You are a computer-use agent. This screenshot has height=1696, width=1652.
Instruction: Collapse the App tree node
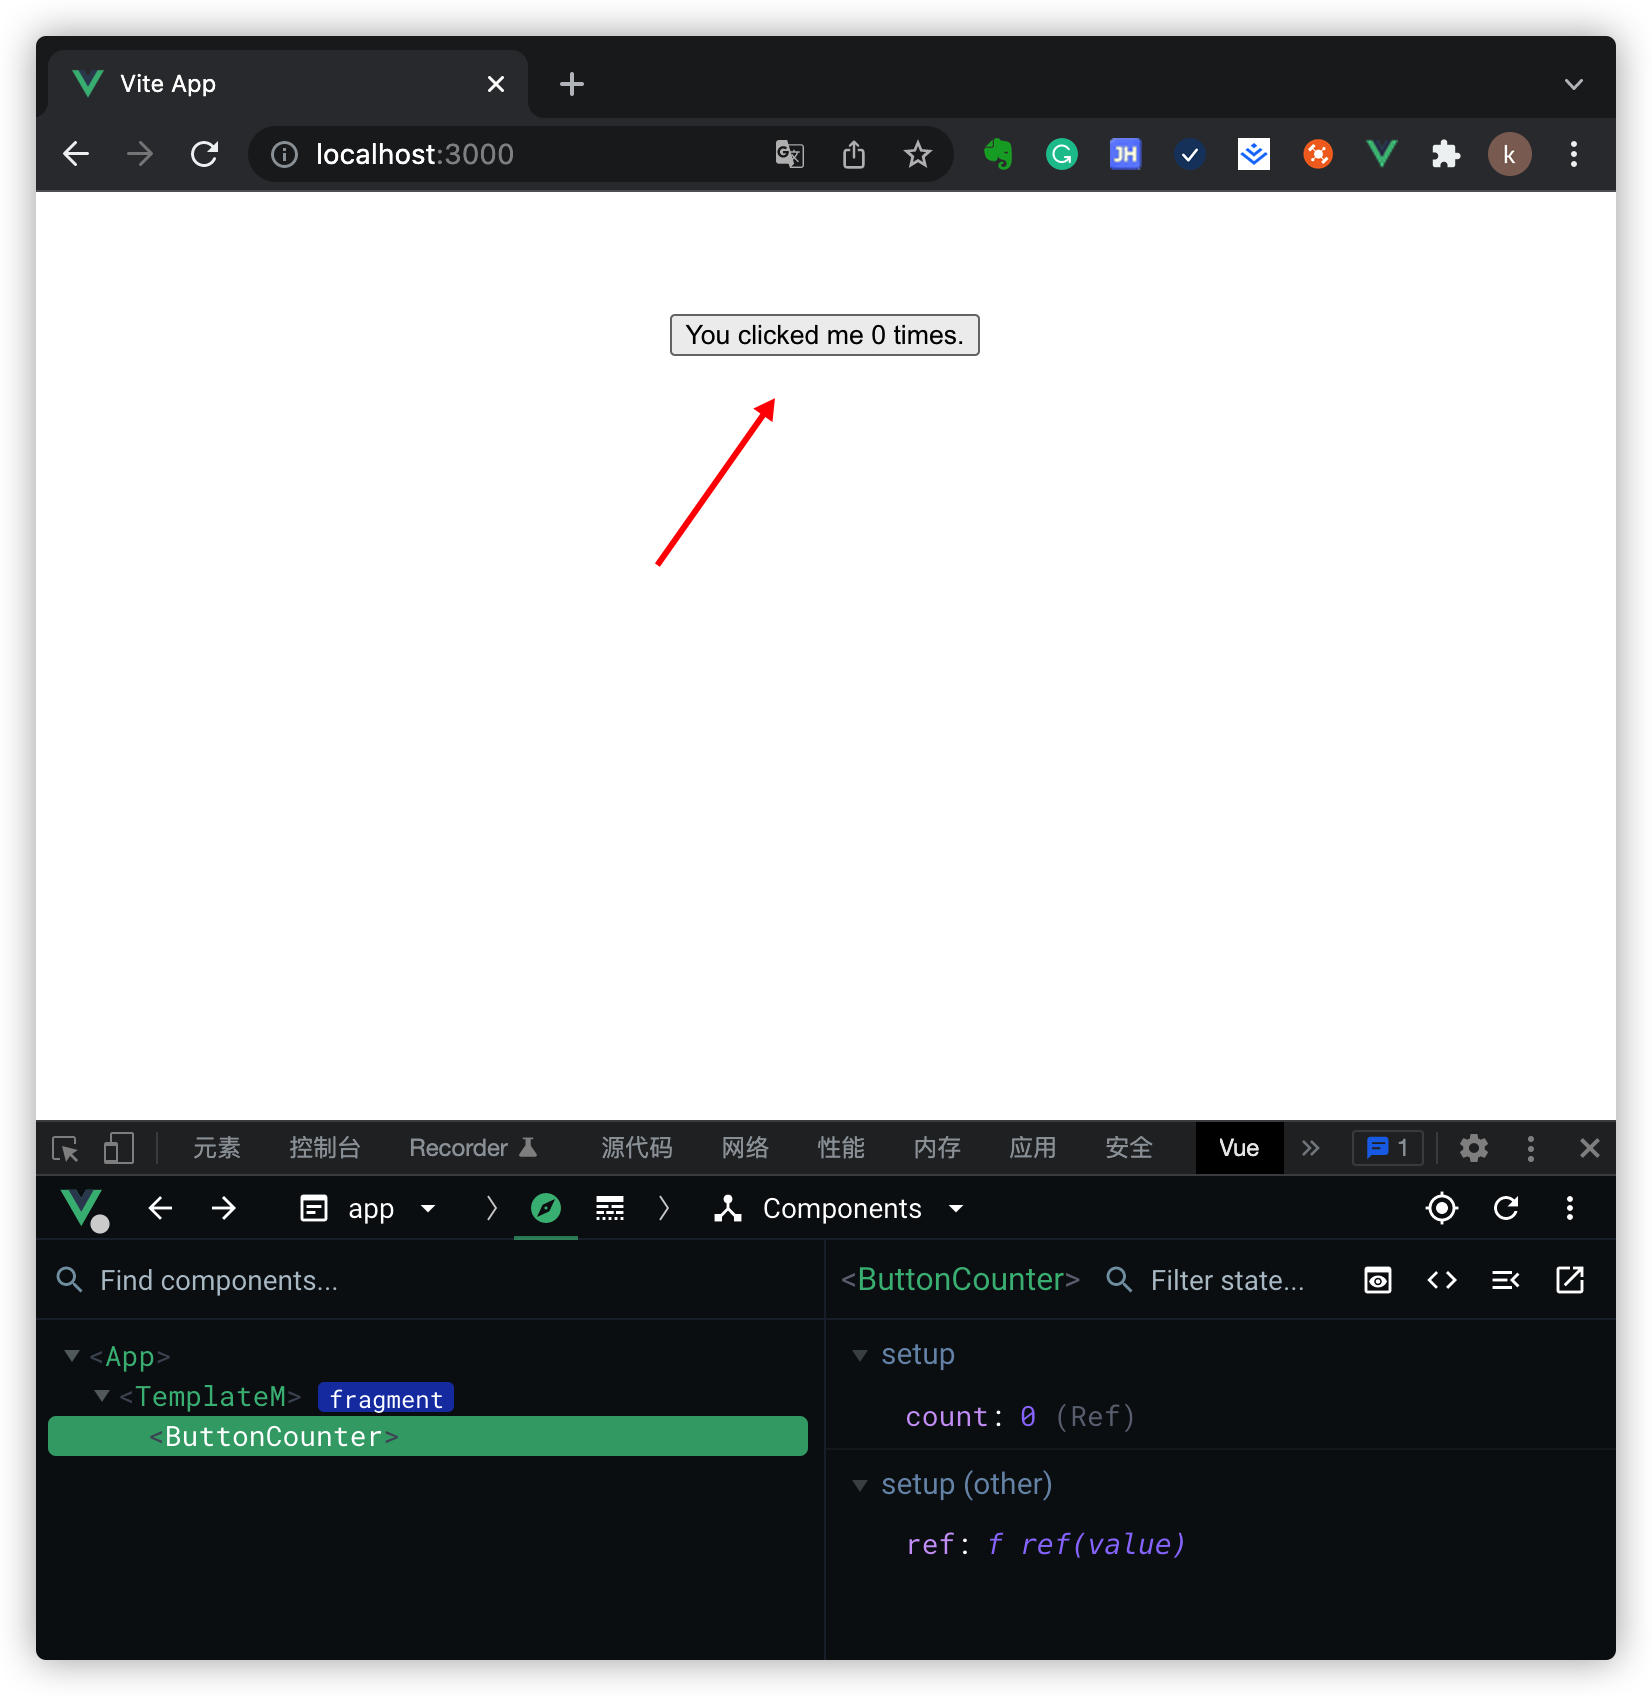[72, 1356]
